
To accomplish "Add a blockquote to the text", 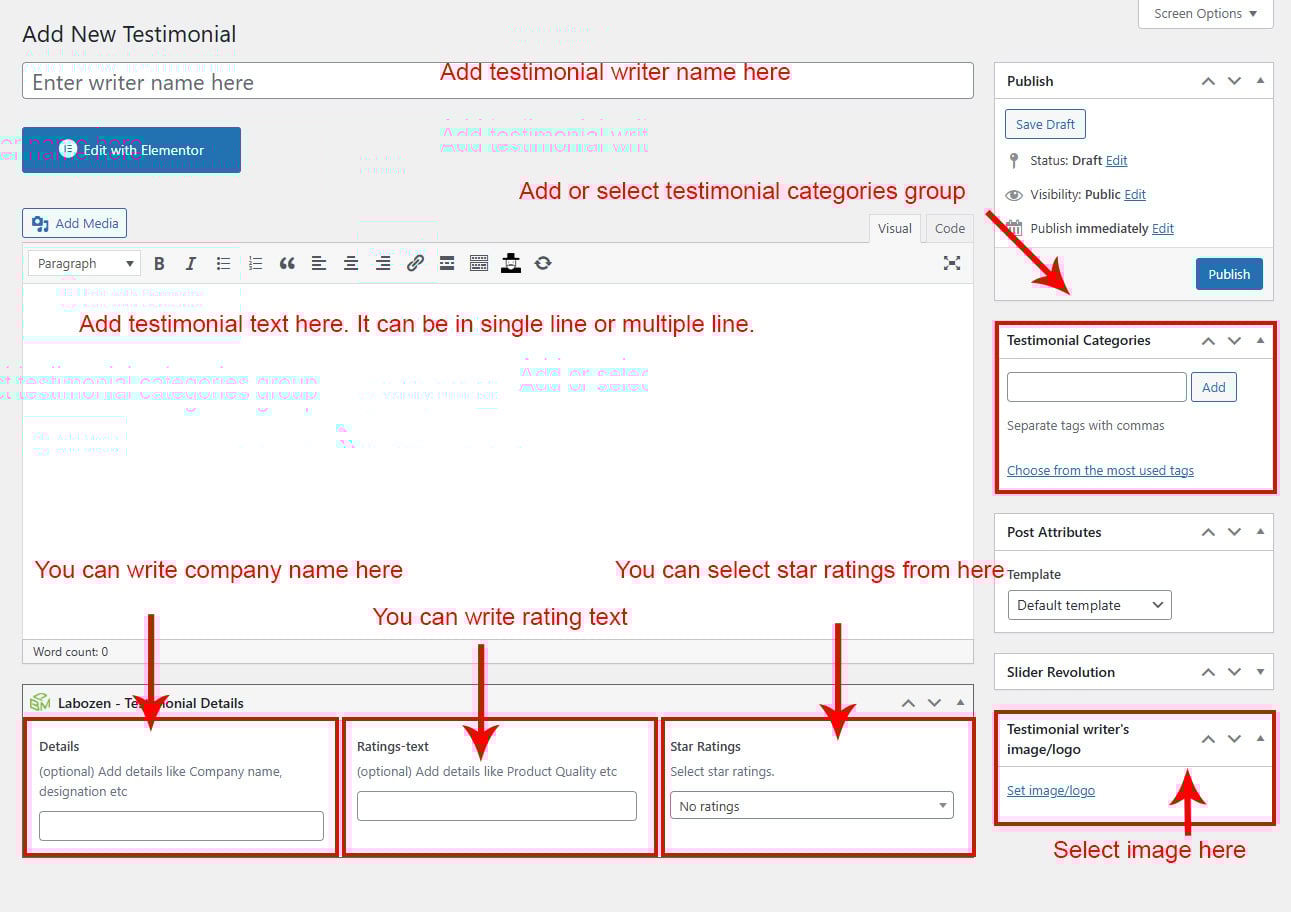I will [x=287, y=263].
